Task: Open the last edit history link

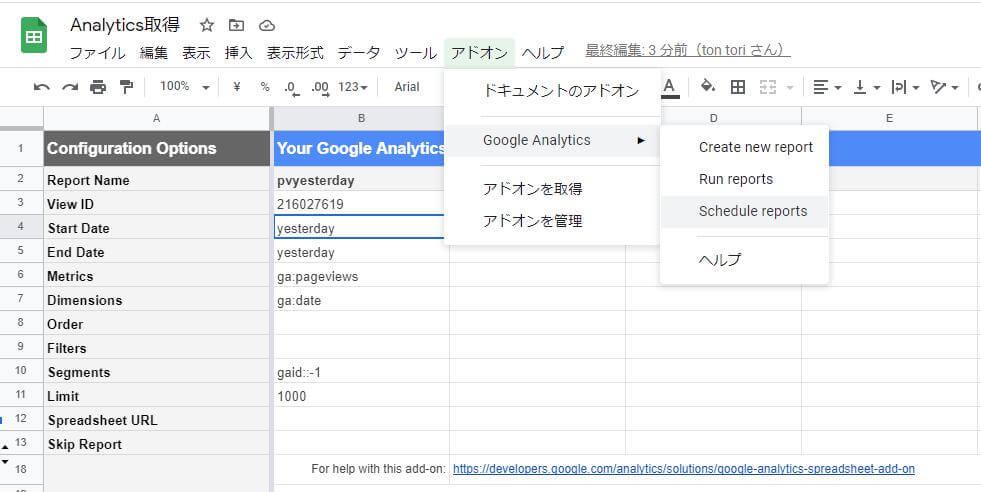Action: click(x=688, y=51)
